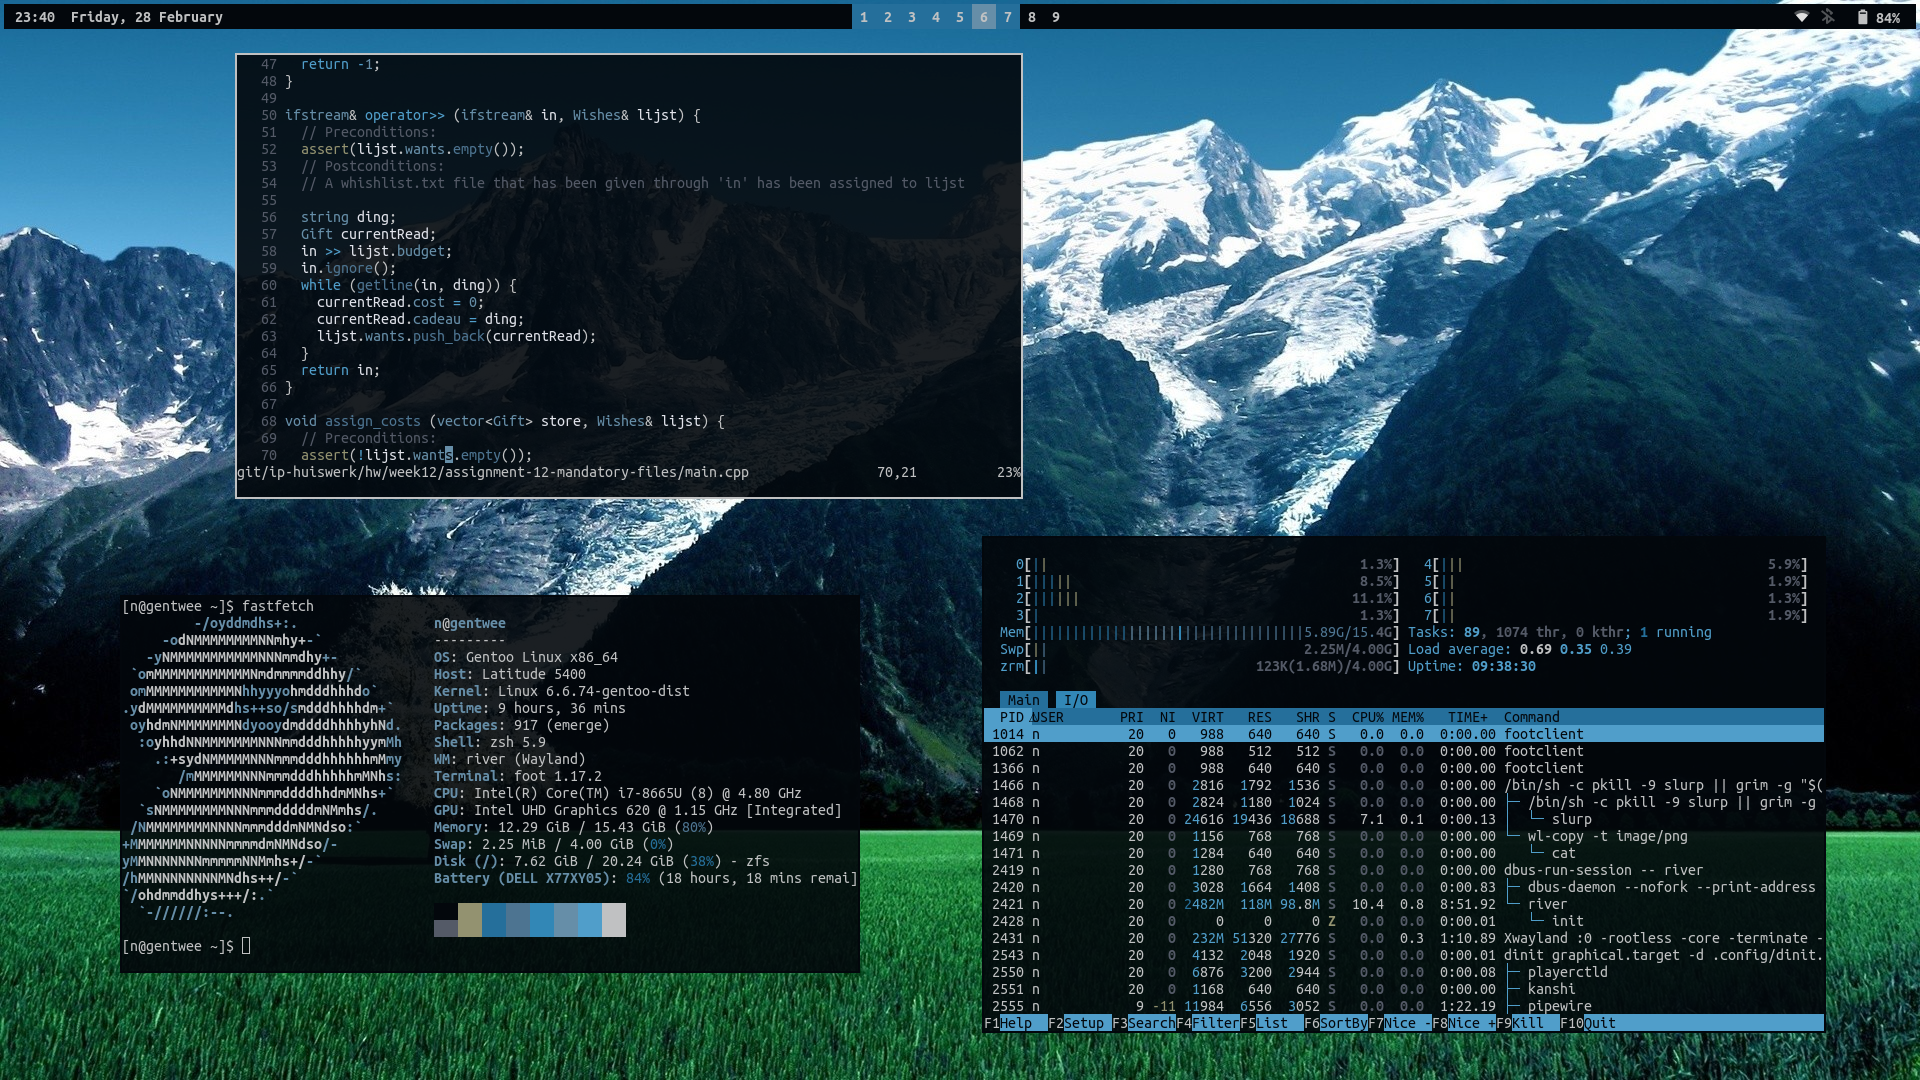
Task: Click the Battery line in fastfetch output
Action: 645,878
